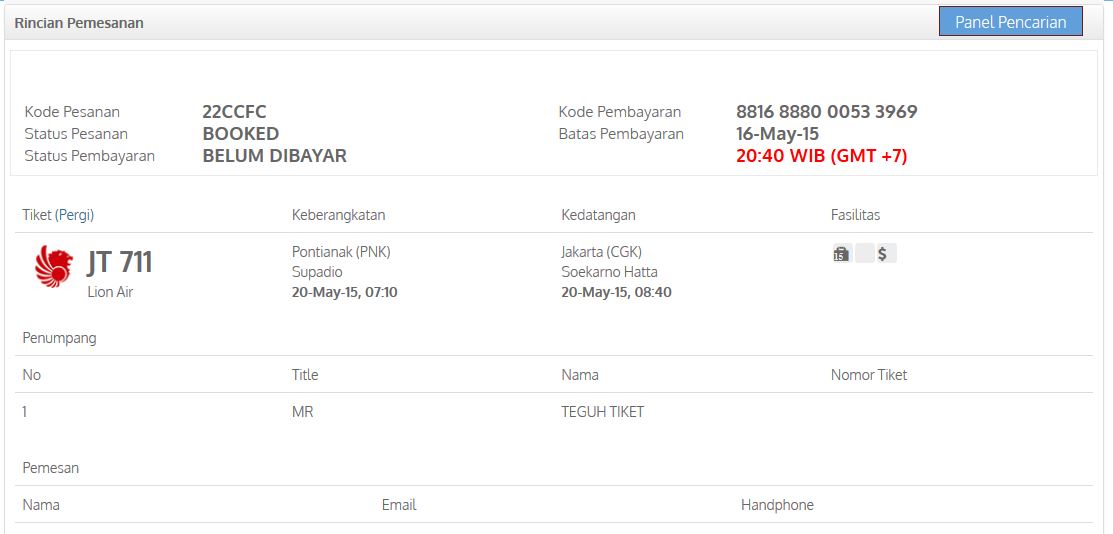Click the Rincian Pemesanan panel title

(x=79, y=23)
